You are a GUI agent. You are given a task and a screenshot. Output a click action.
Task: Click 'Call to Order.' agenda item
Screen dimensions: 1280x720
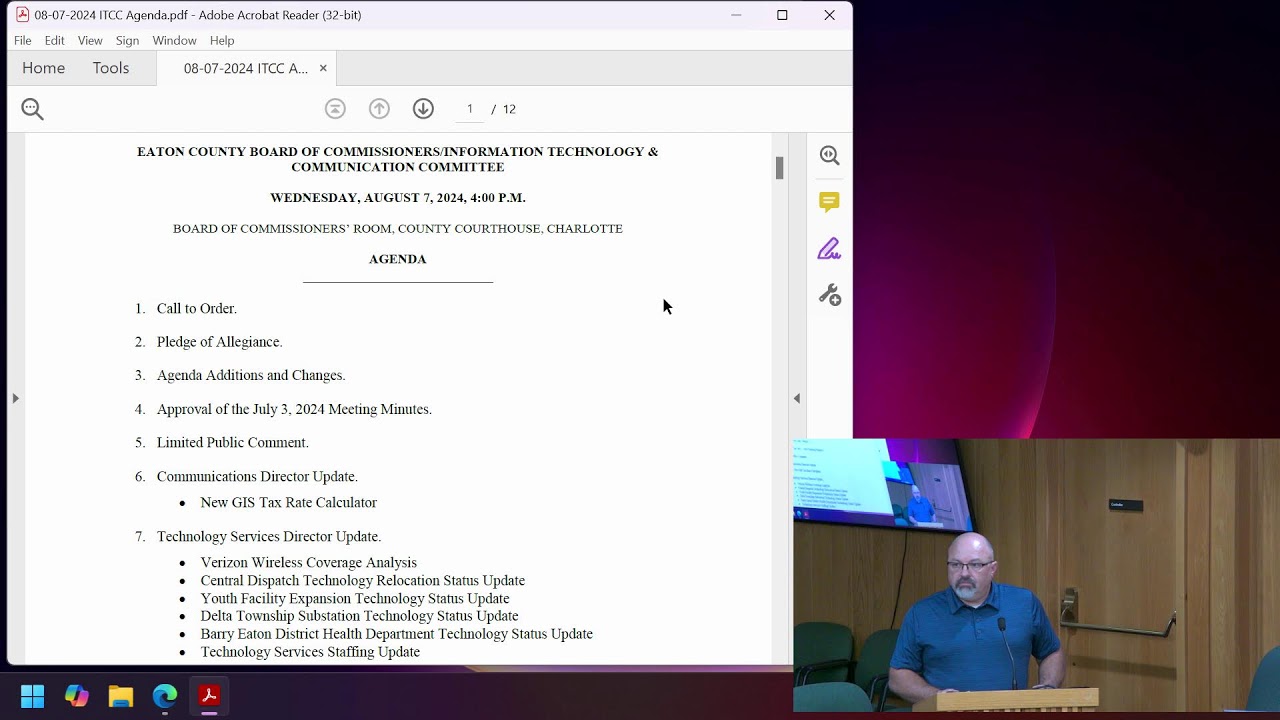pyautogui.click(x=197, y=308)
